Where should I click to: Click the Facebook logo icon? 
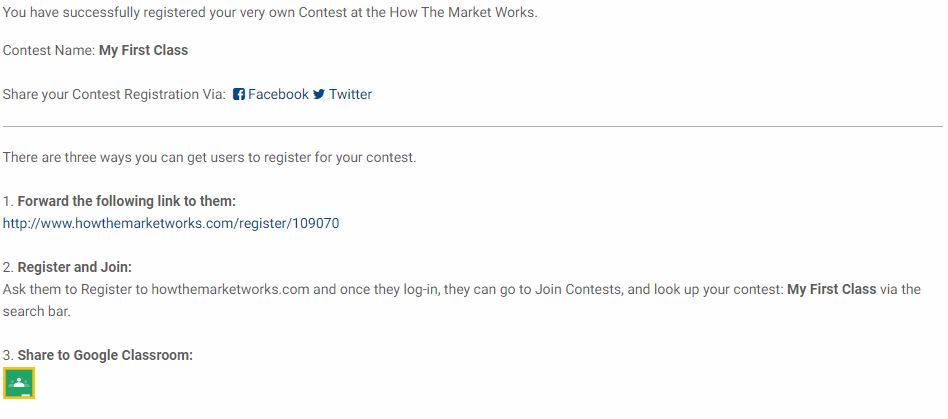click(x=239, y=94)
